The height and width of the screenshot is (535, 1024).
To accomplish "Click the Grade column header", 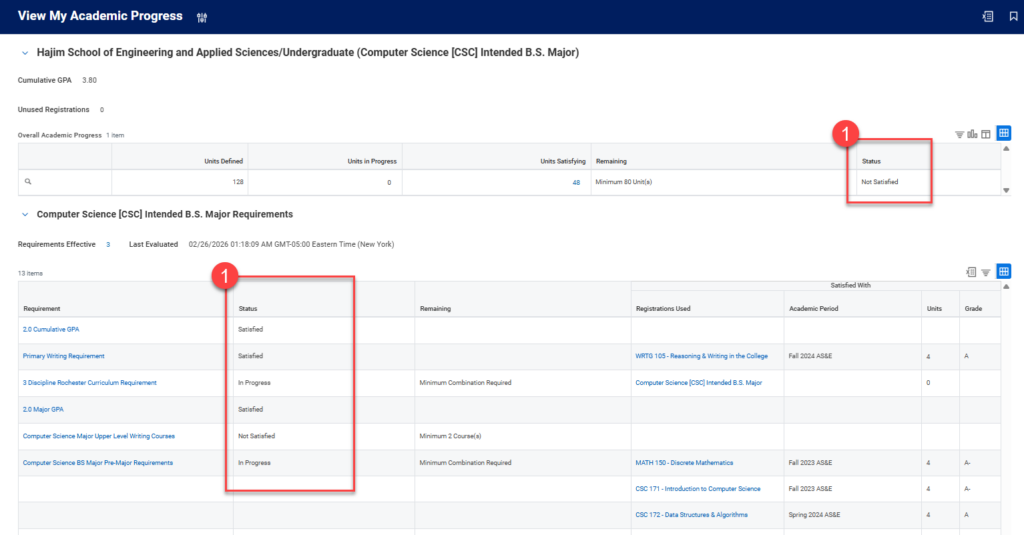I will point(973,308).
